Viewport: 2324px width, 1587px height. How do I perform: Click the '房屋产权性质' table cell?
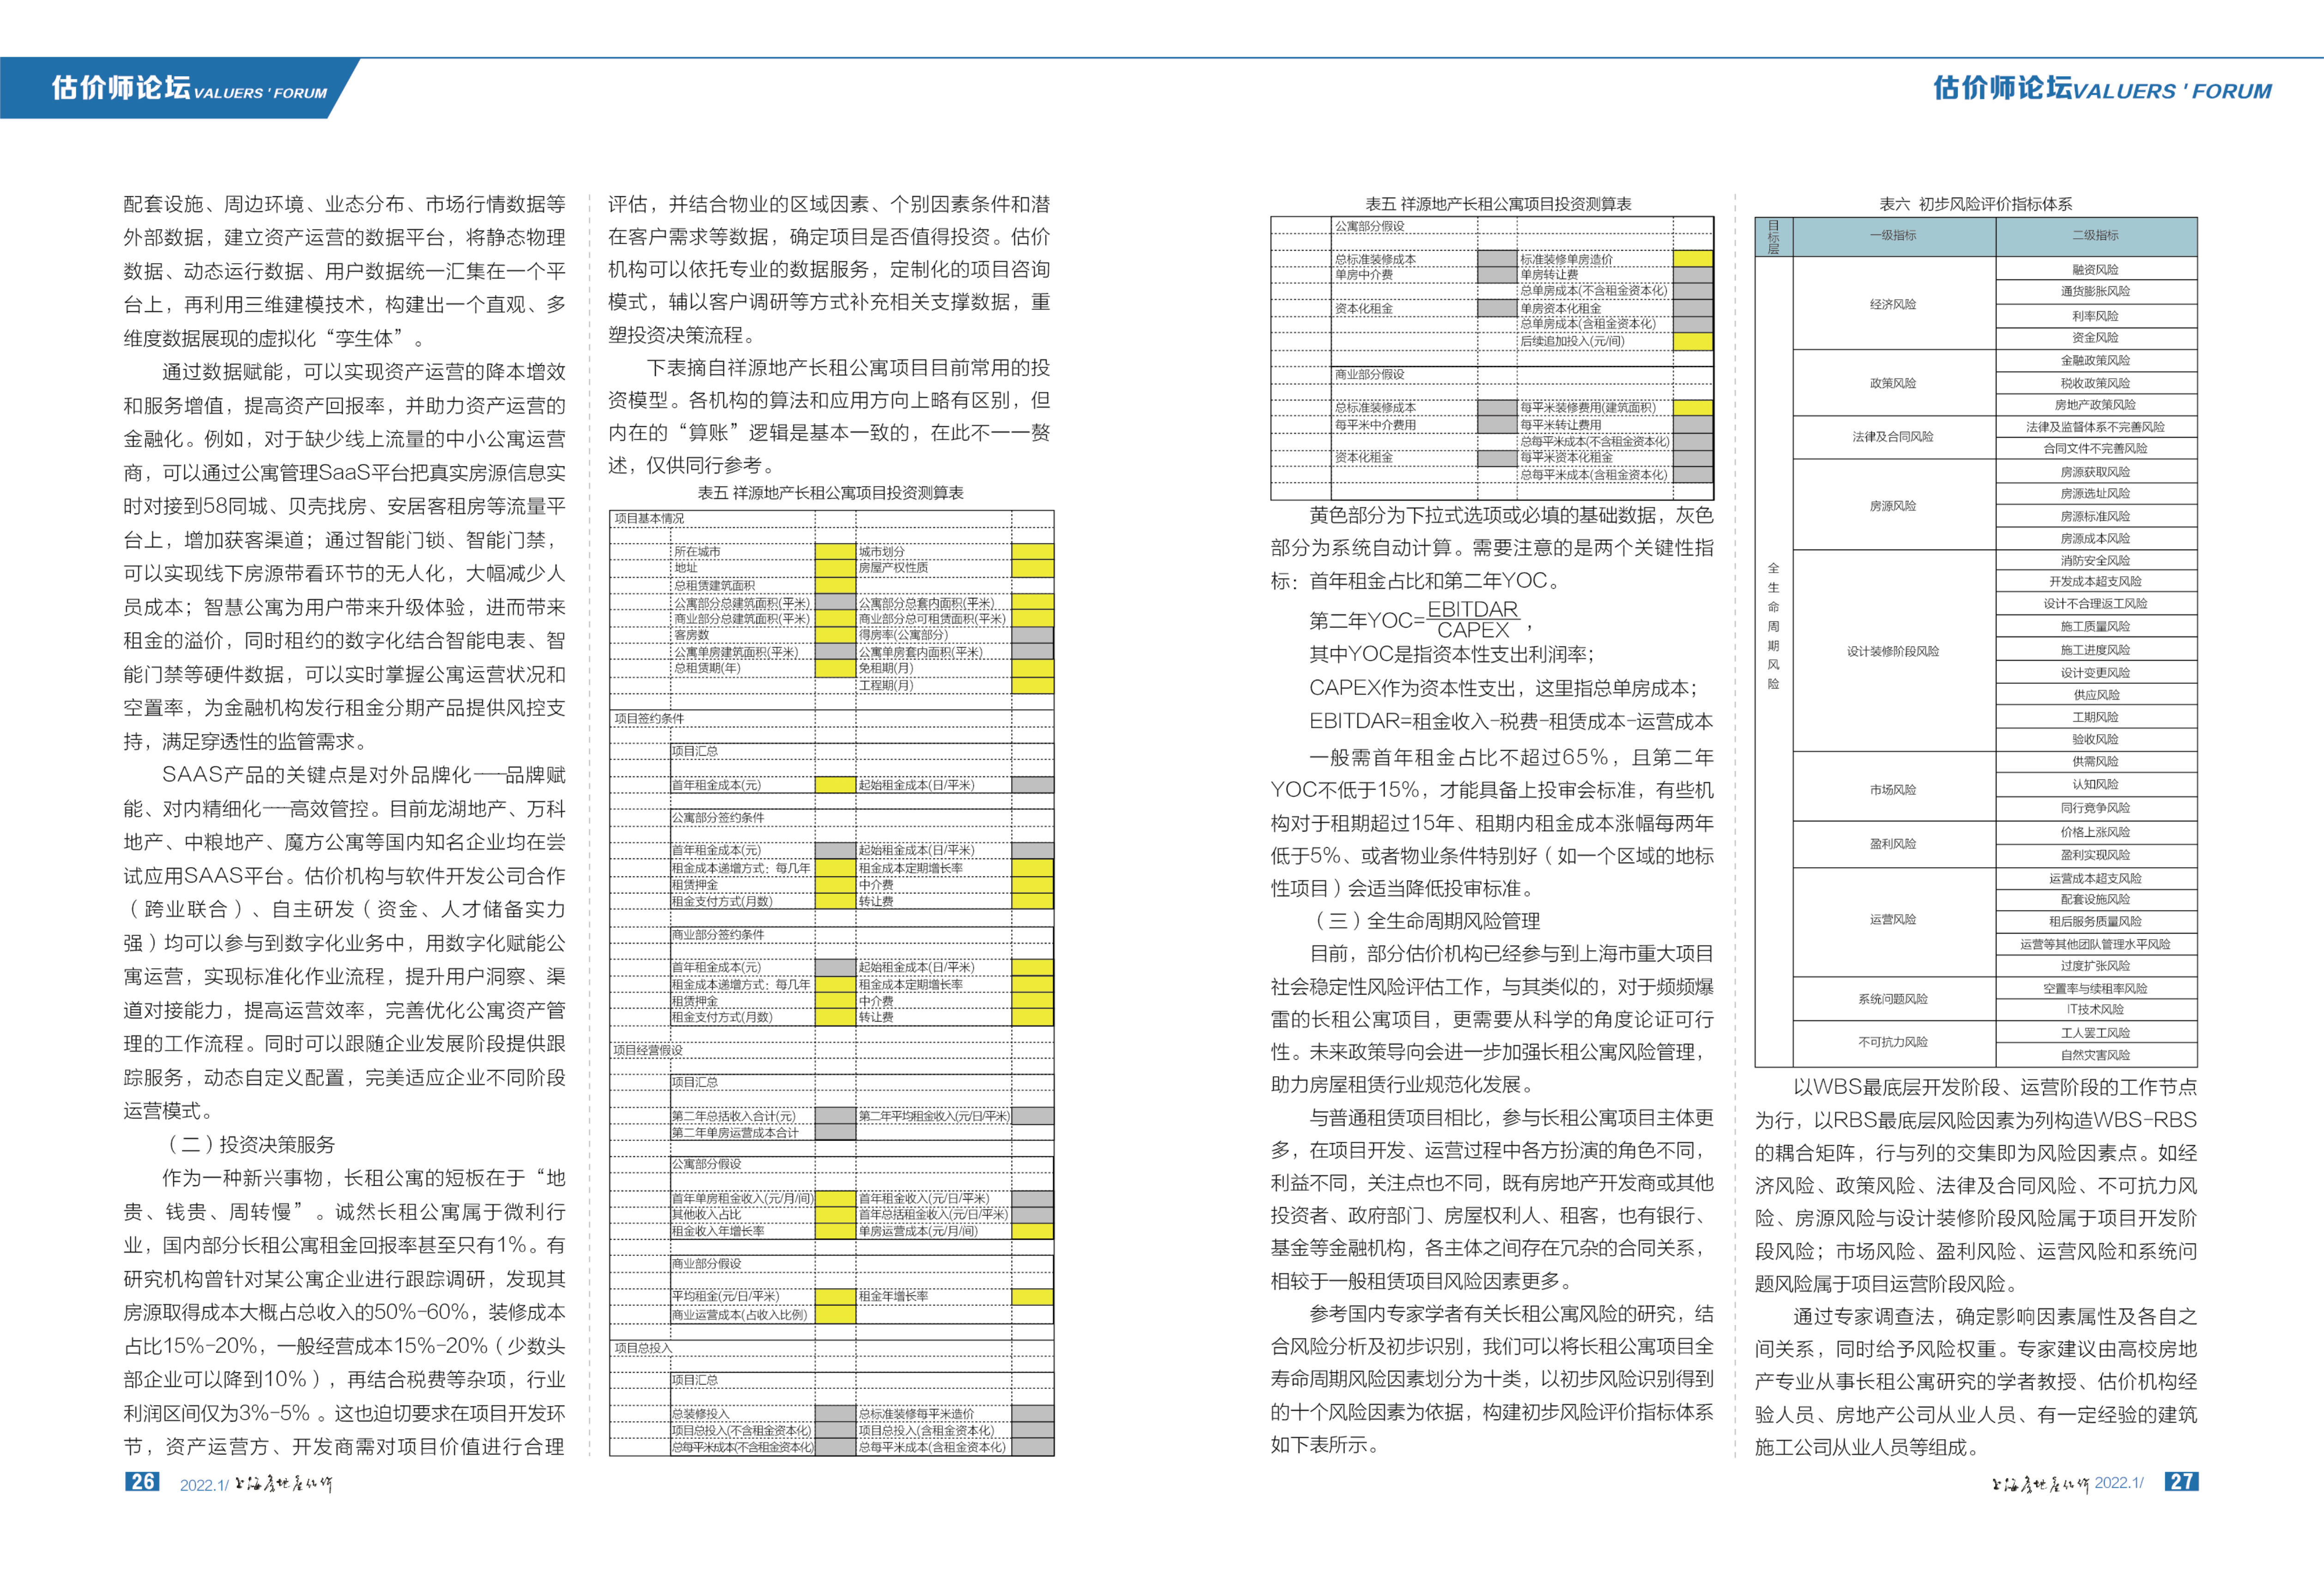tap(933, 568)
